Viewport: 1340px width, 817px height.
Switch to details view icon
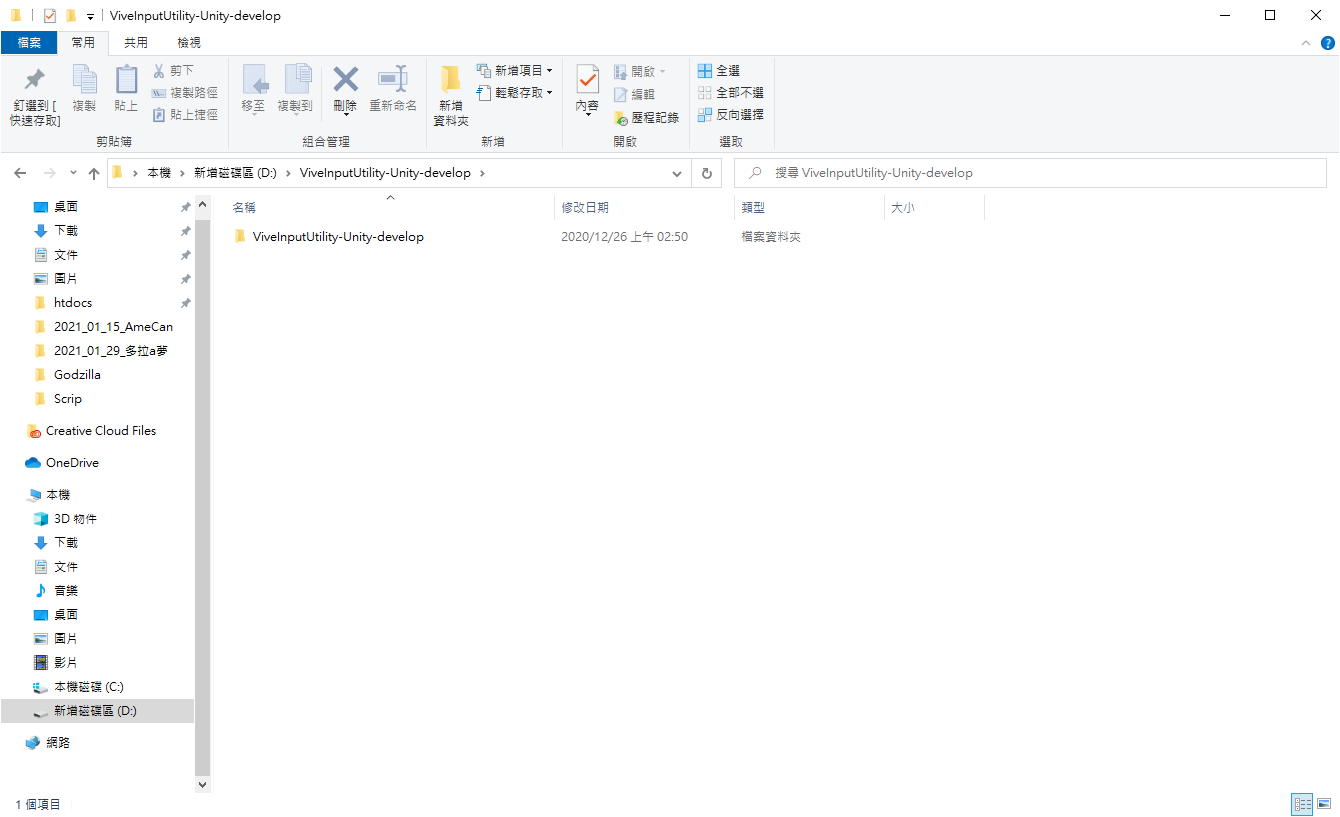[1302, 804]
